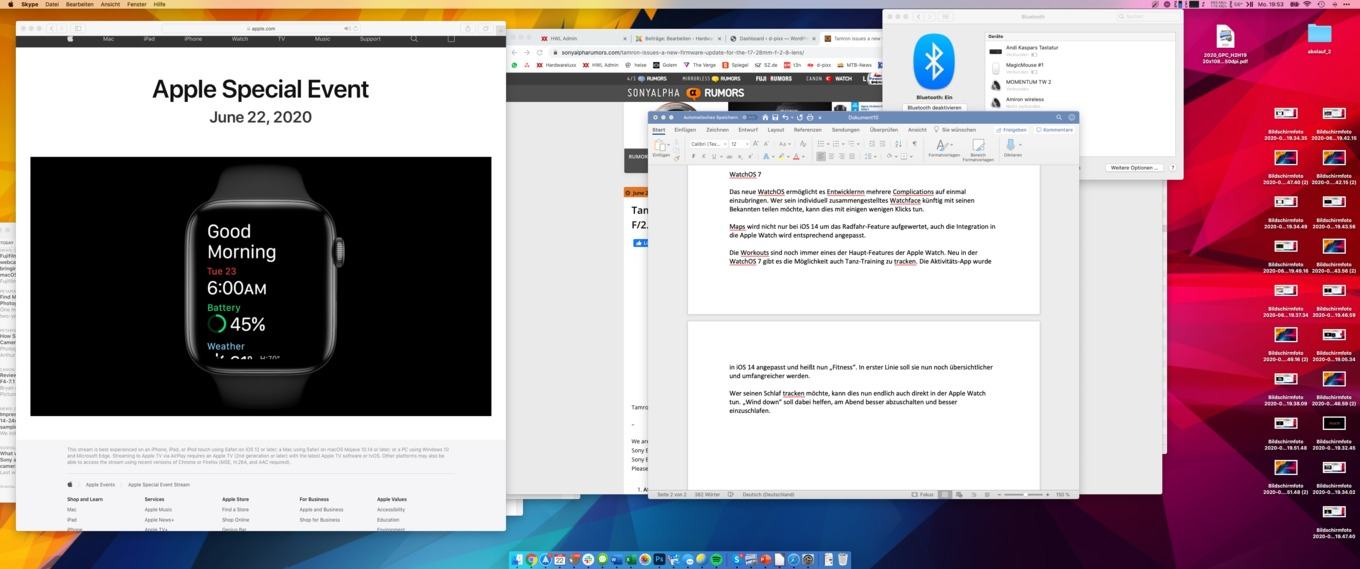Expand the highlight color dropdown arrow
The width and height of the screenshot is (1360, 569).
click(788, 156)
